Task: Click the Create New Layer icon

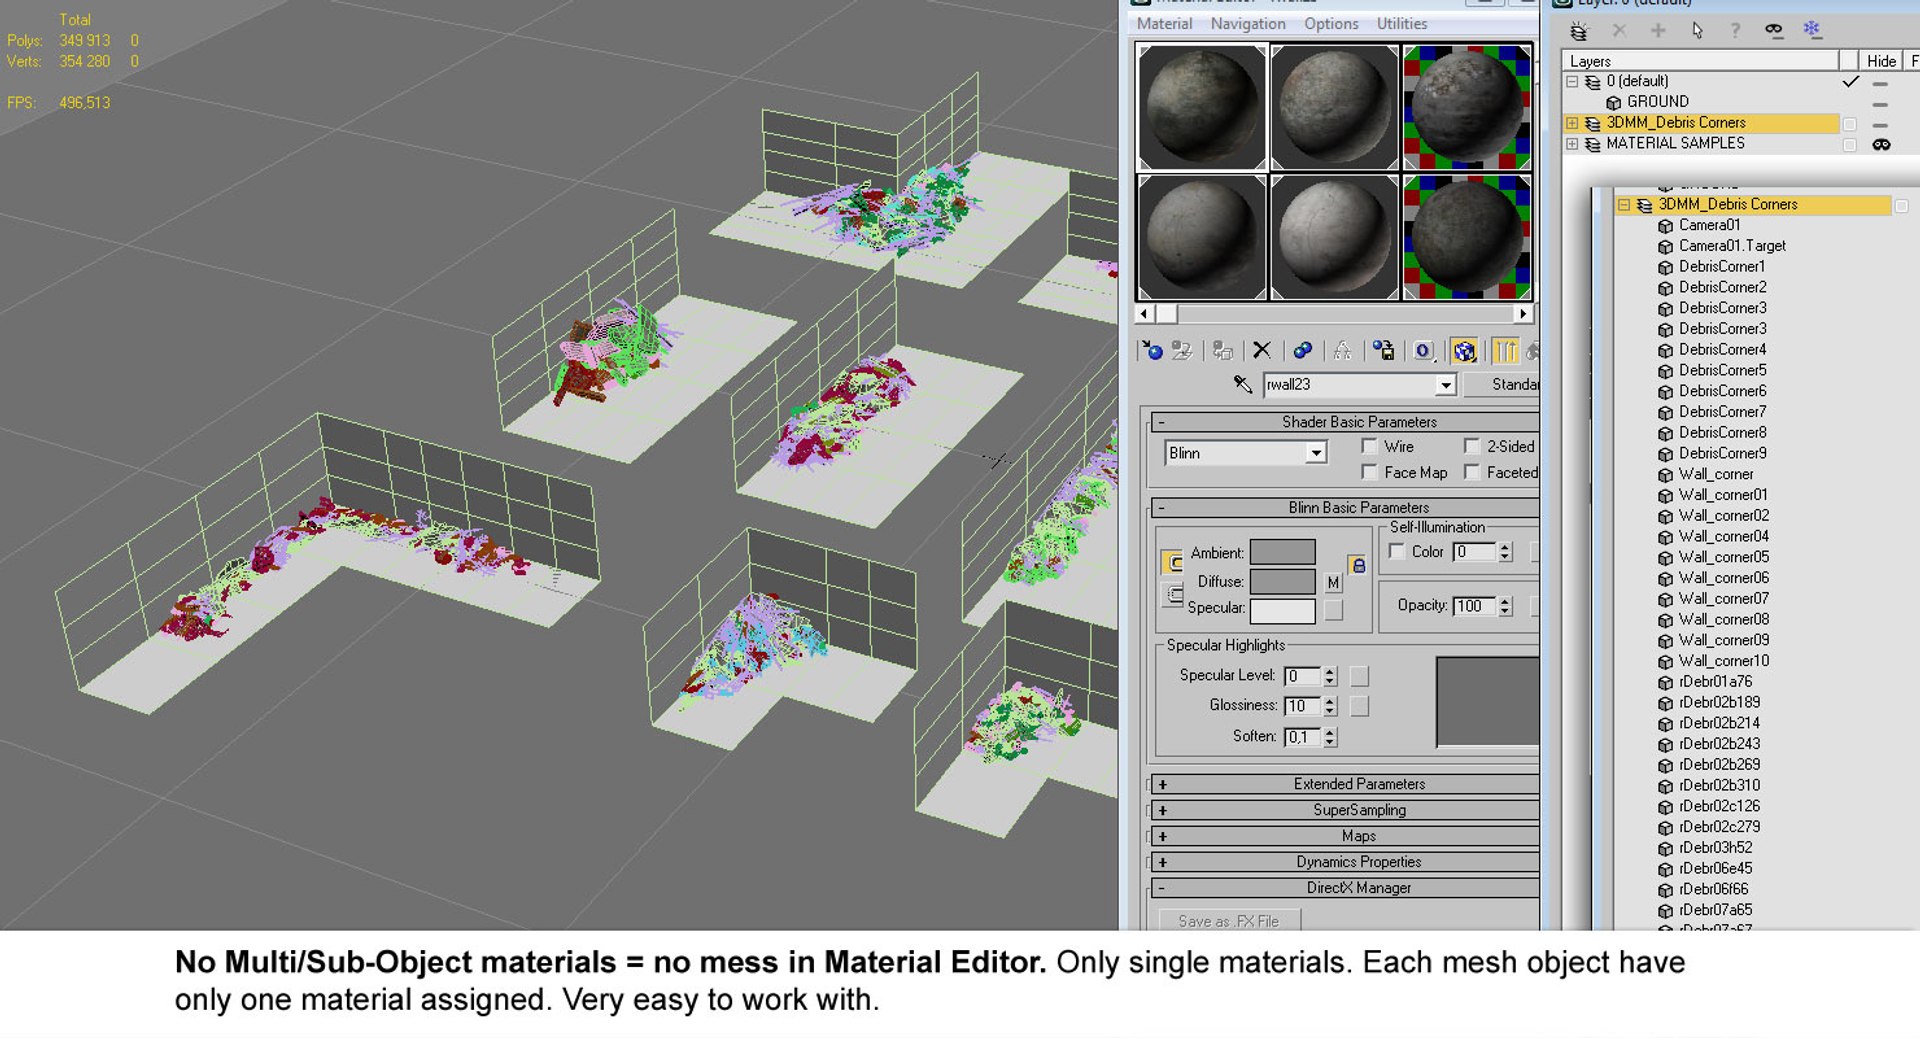Action: click(1579, 30)
